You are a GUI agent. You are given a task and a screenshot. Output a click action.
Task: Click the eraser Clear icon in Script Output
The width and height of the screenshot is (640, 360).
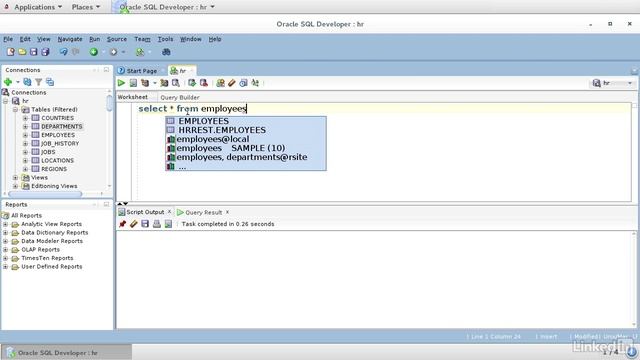[133, 224]
